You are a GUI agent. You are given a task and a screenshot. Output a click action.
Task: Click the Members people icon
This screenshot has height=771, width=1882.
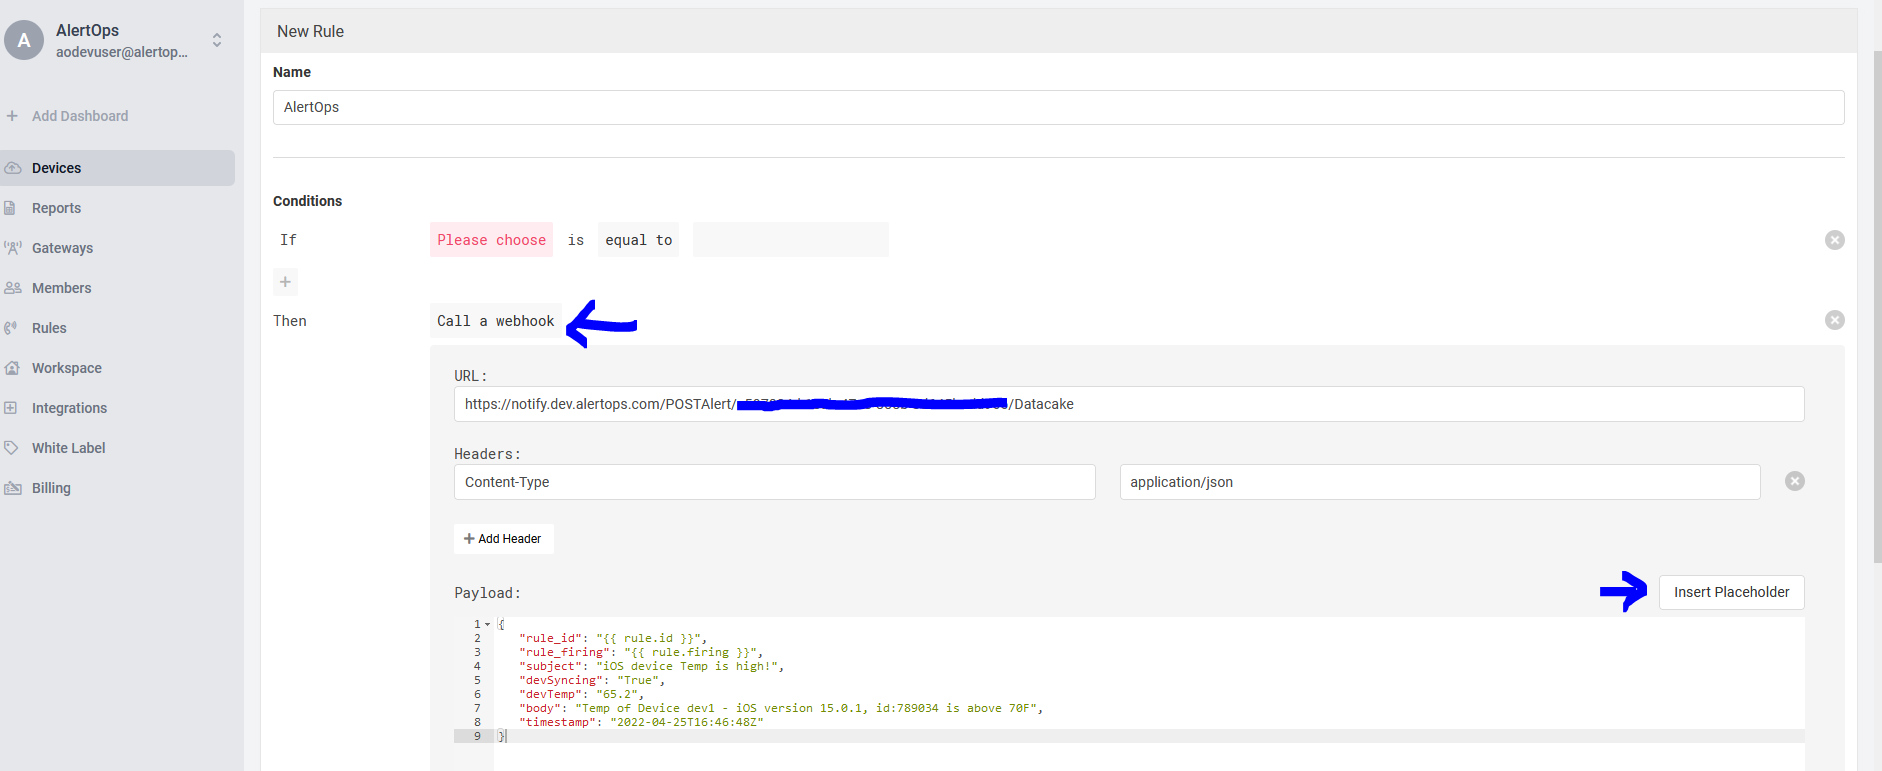click(x=13, y=288)
